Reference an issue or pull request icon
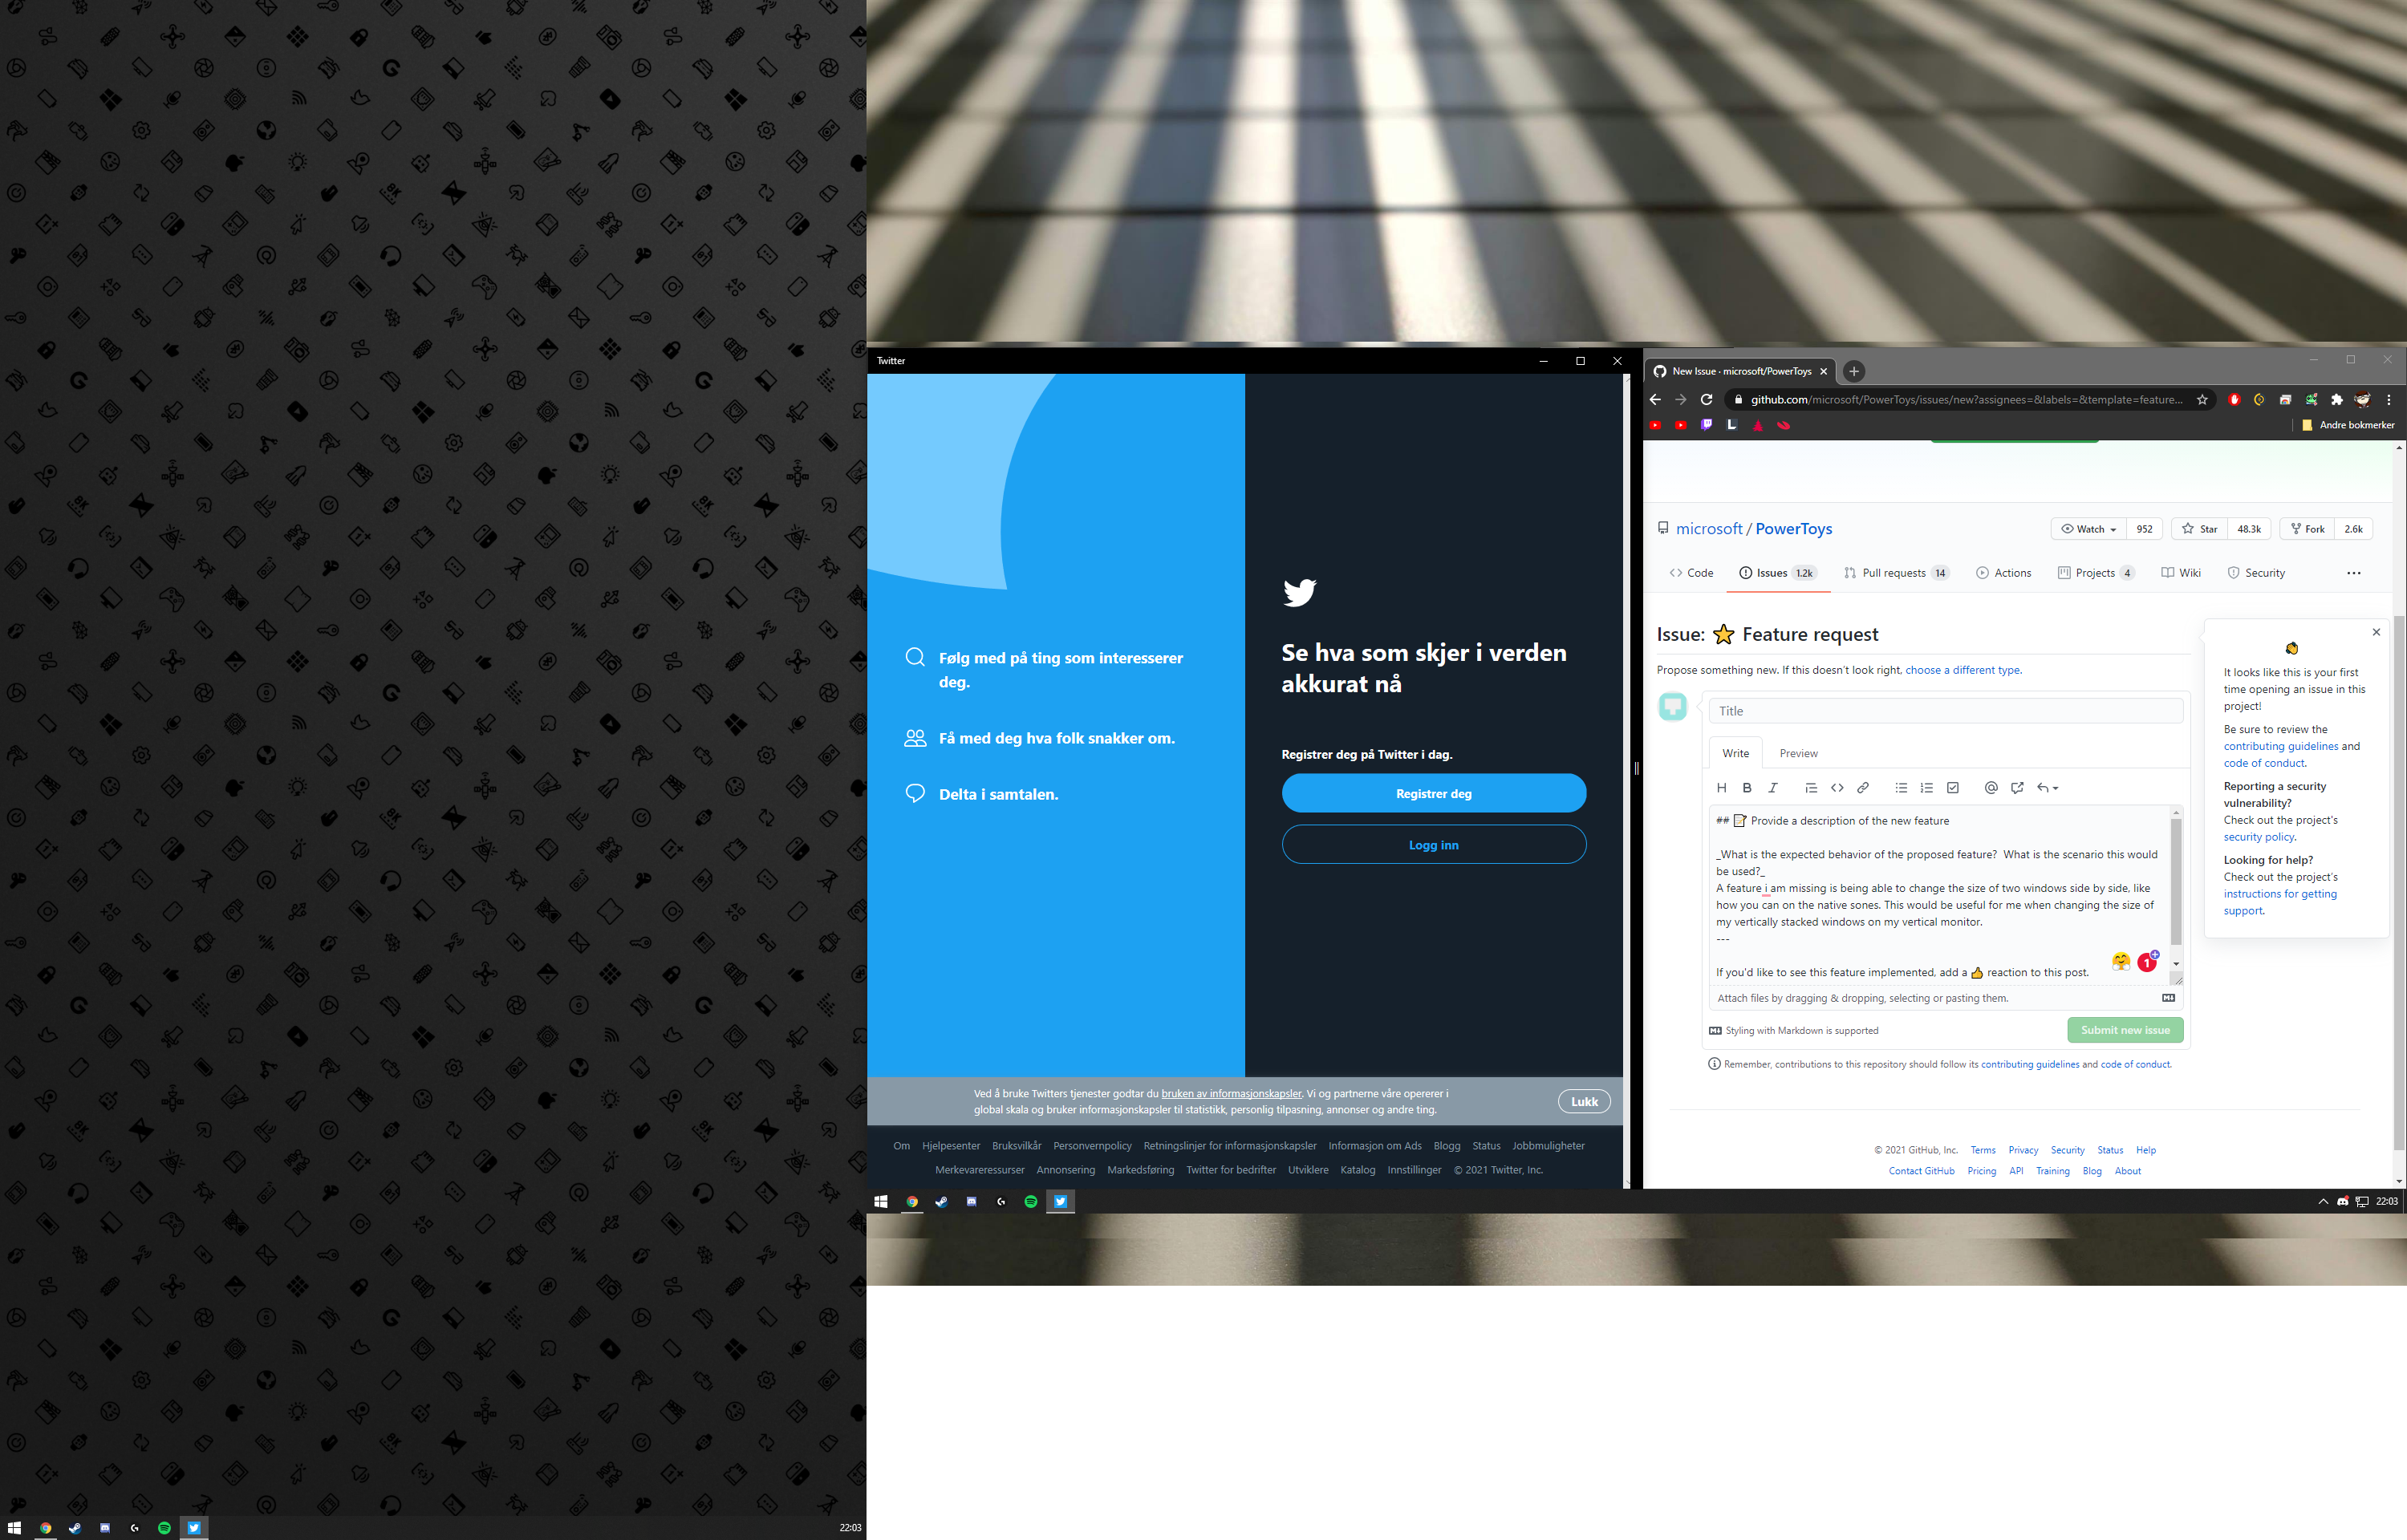 pyautogui.click(x=2017, y=788)
